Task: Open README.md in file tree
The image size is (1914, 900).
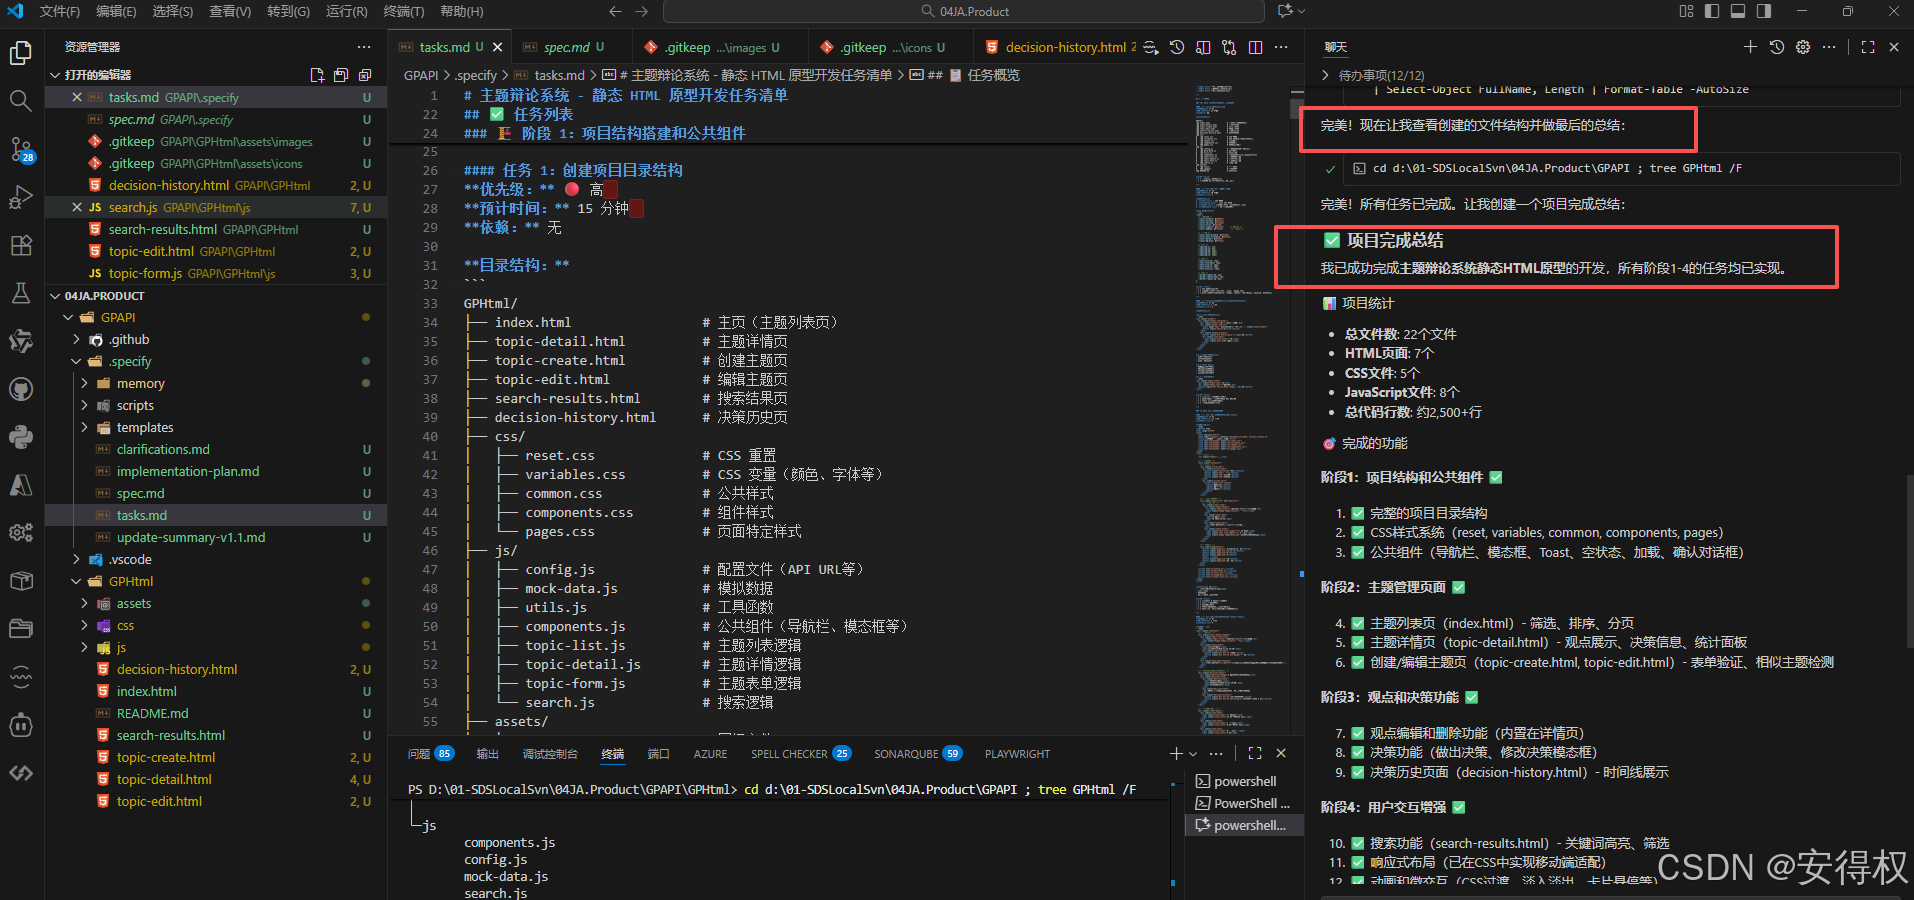Action: (x=152, y=713)
